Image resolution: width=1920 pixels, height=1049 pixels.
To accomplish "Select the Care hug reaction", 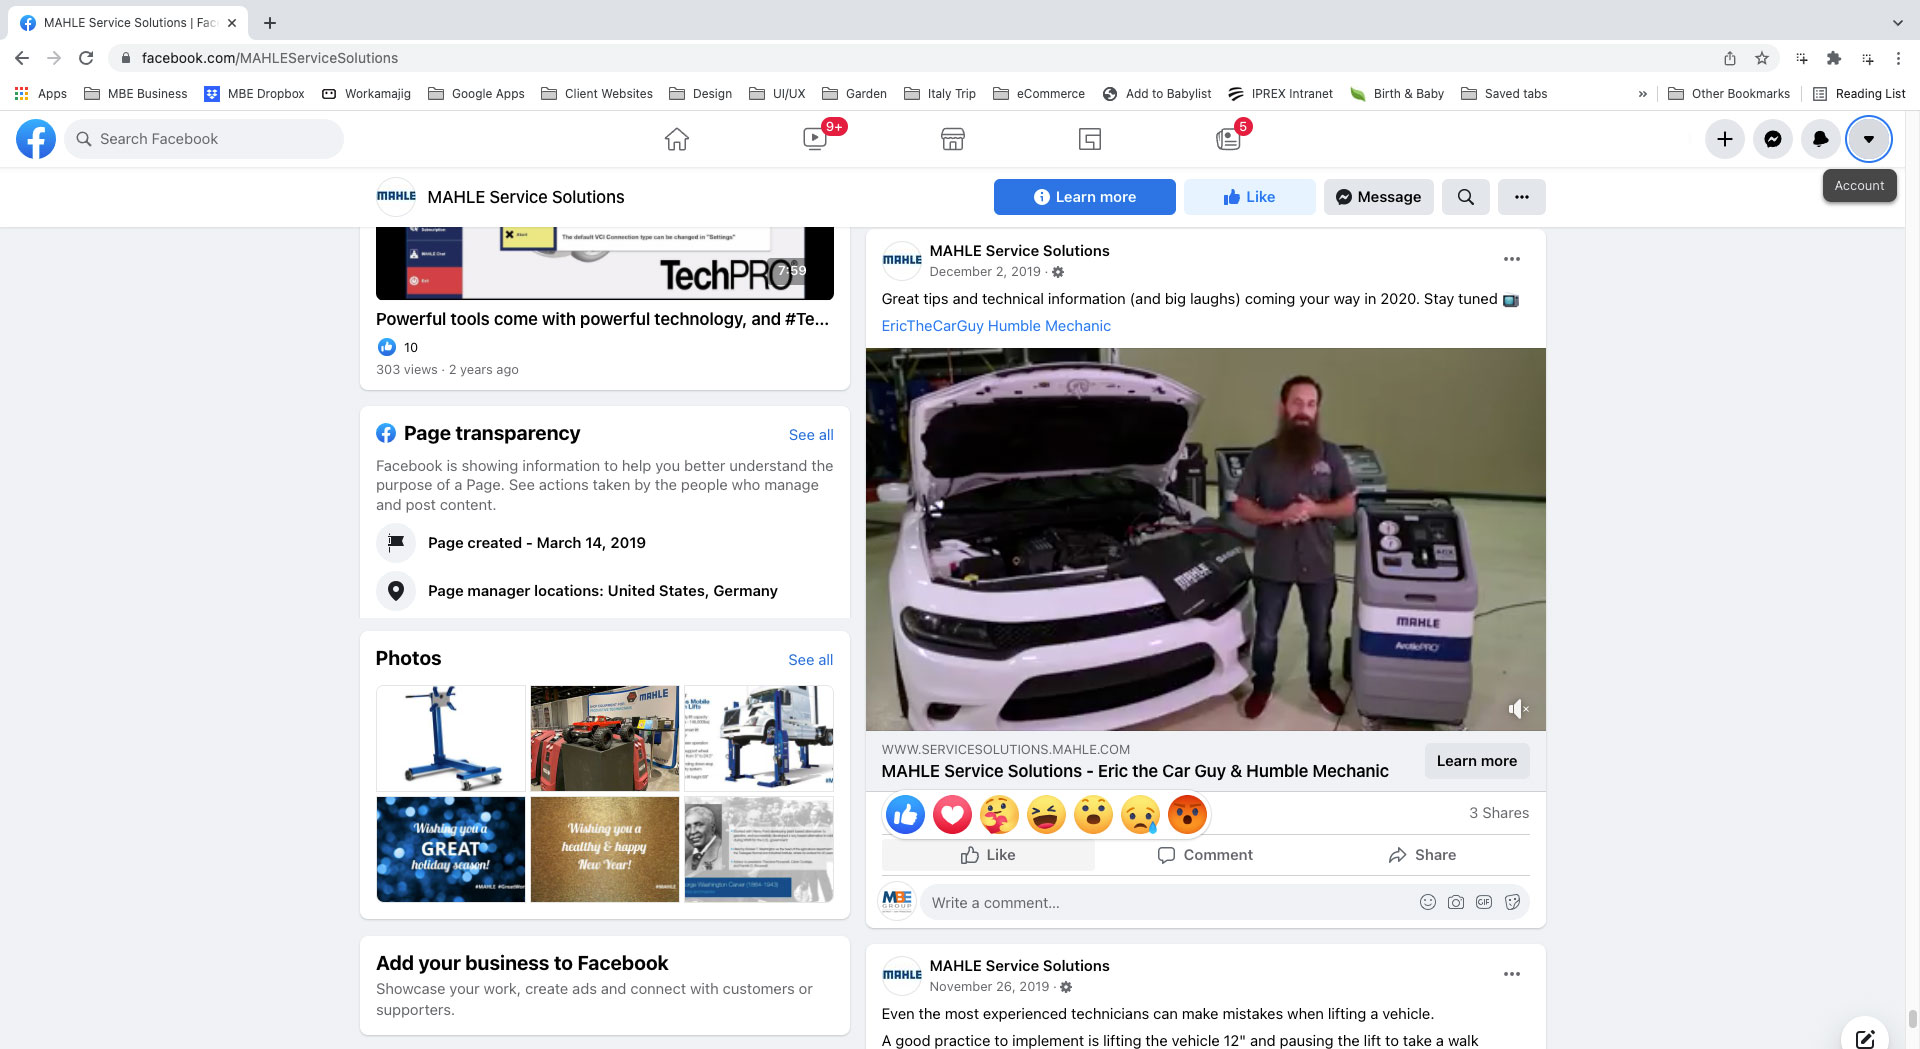I will (1000, 815).
